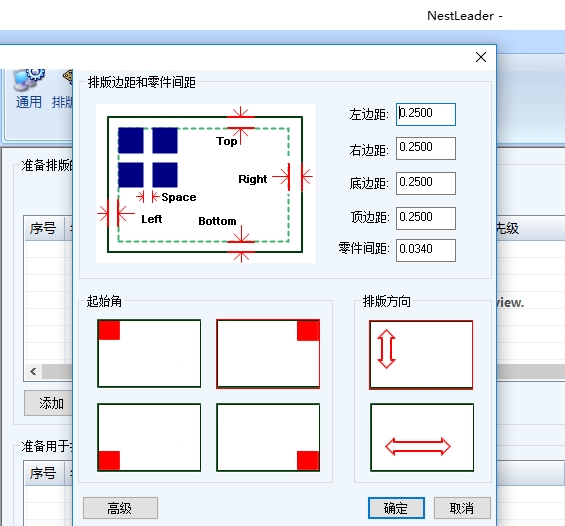
Task: Select the bottom-left starting corner option
Action: 149,437
